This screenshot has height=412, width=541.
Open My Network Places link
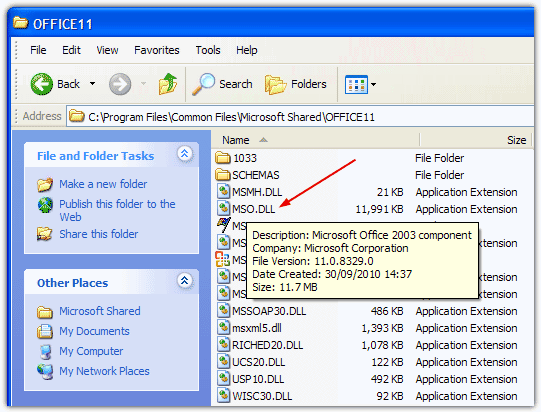click(104, 371)
